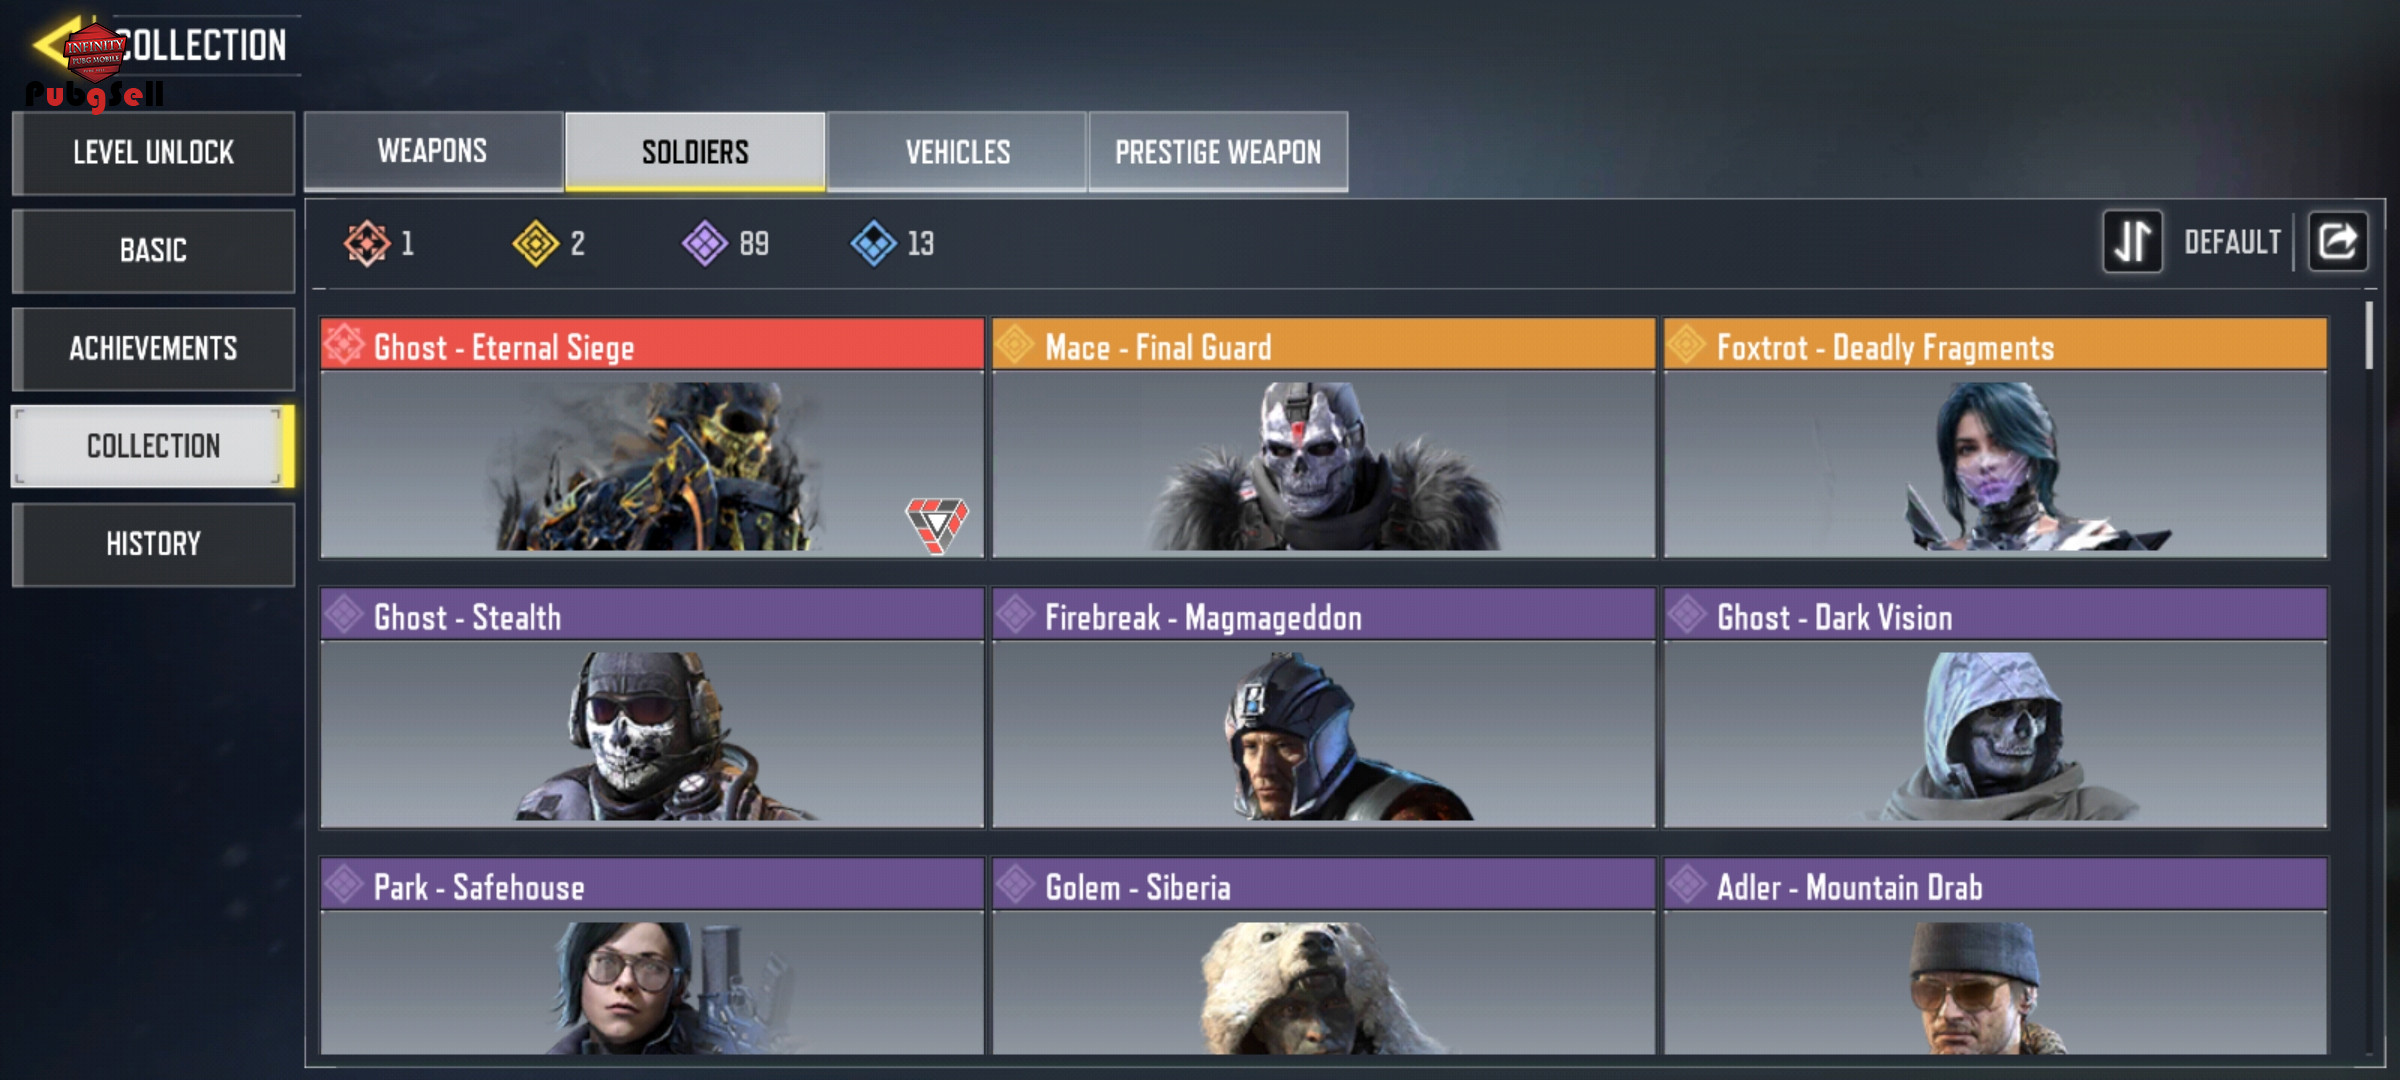Go to the History section
Screen dimensions: 2400x1080
tap(153, 544)
